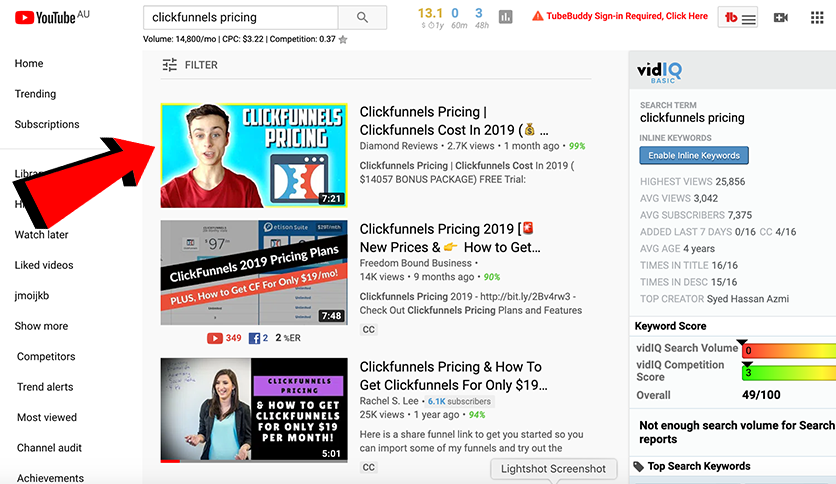This screenshot has width=836, height=484.
Task: Click HIGHEST VIEWS 25,856 value
Action: tap(730, 182)
